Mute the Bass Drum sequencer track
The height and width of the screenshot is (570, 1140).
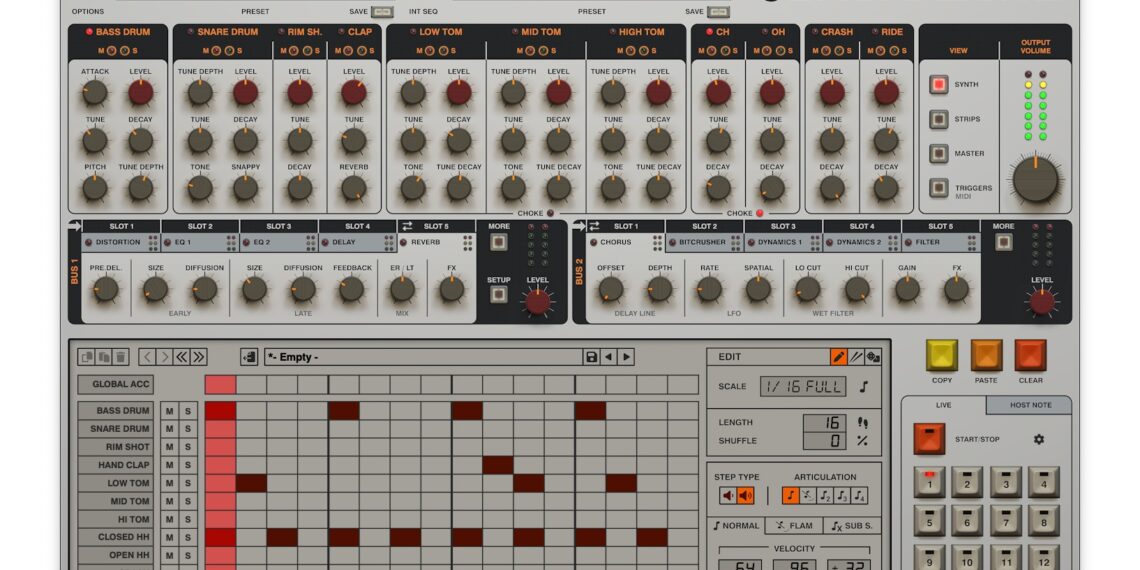(x=169, y=411)
